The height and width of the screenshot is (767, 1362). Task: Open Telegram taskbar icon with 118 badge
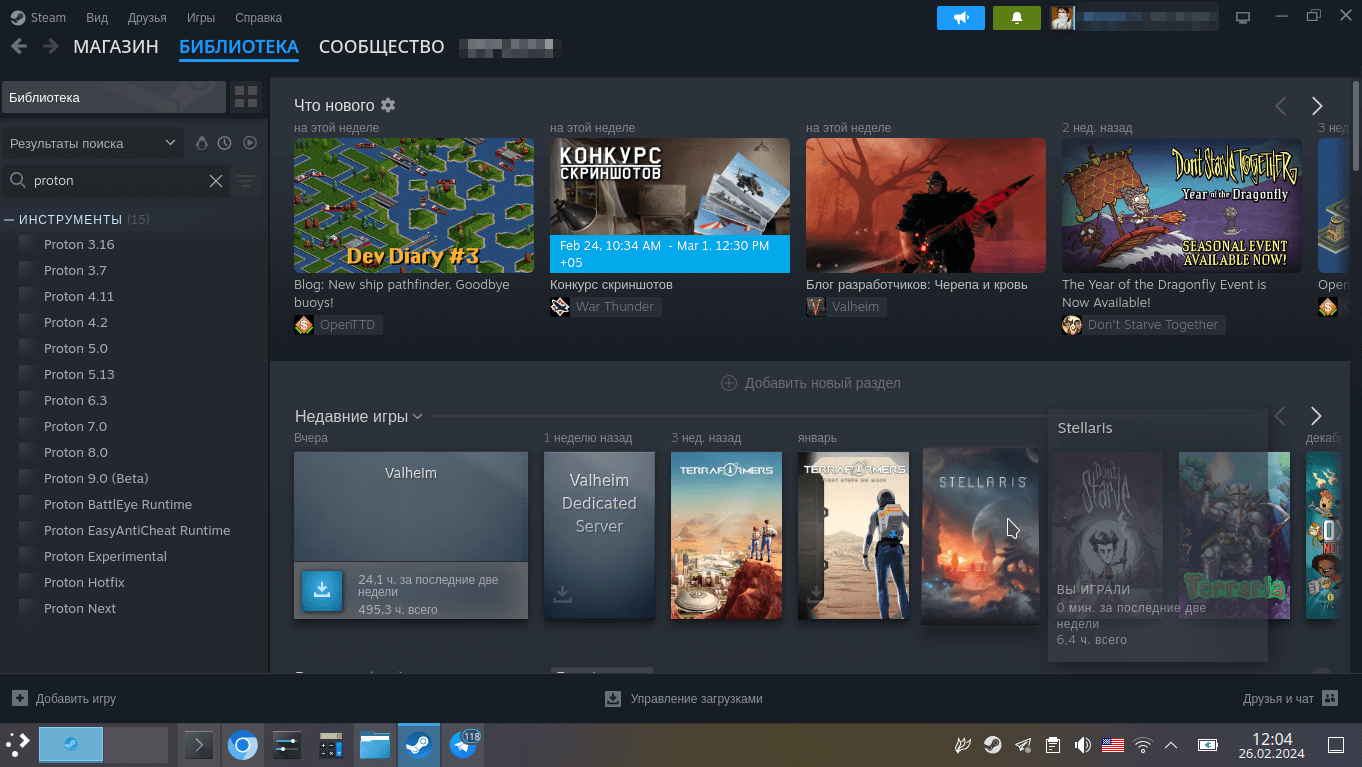coord(464,745)
